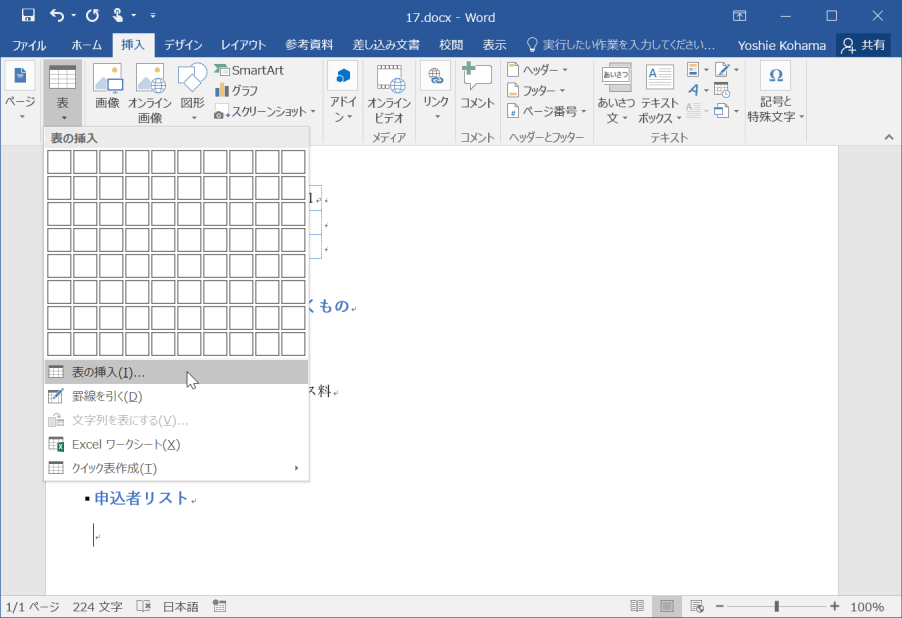Switch to the デザイン tab
902x618 pixels.
click(x=183, y=45)
